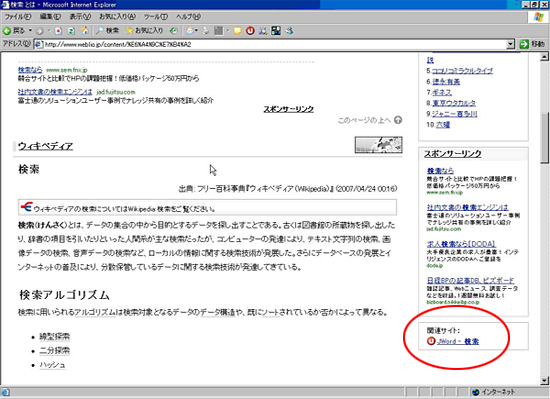Open the sidebar 社内文書の検索エンジンは link

coord(467,207)
